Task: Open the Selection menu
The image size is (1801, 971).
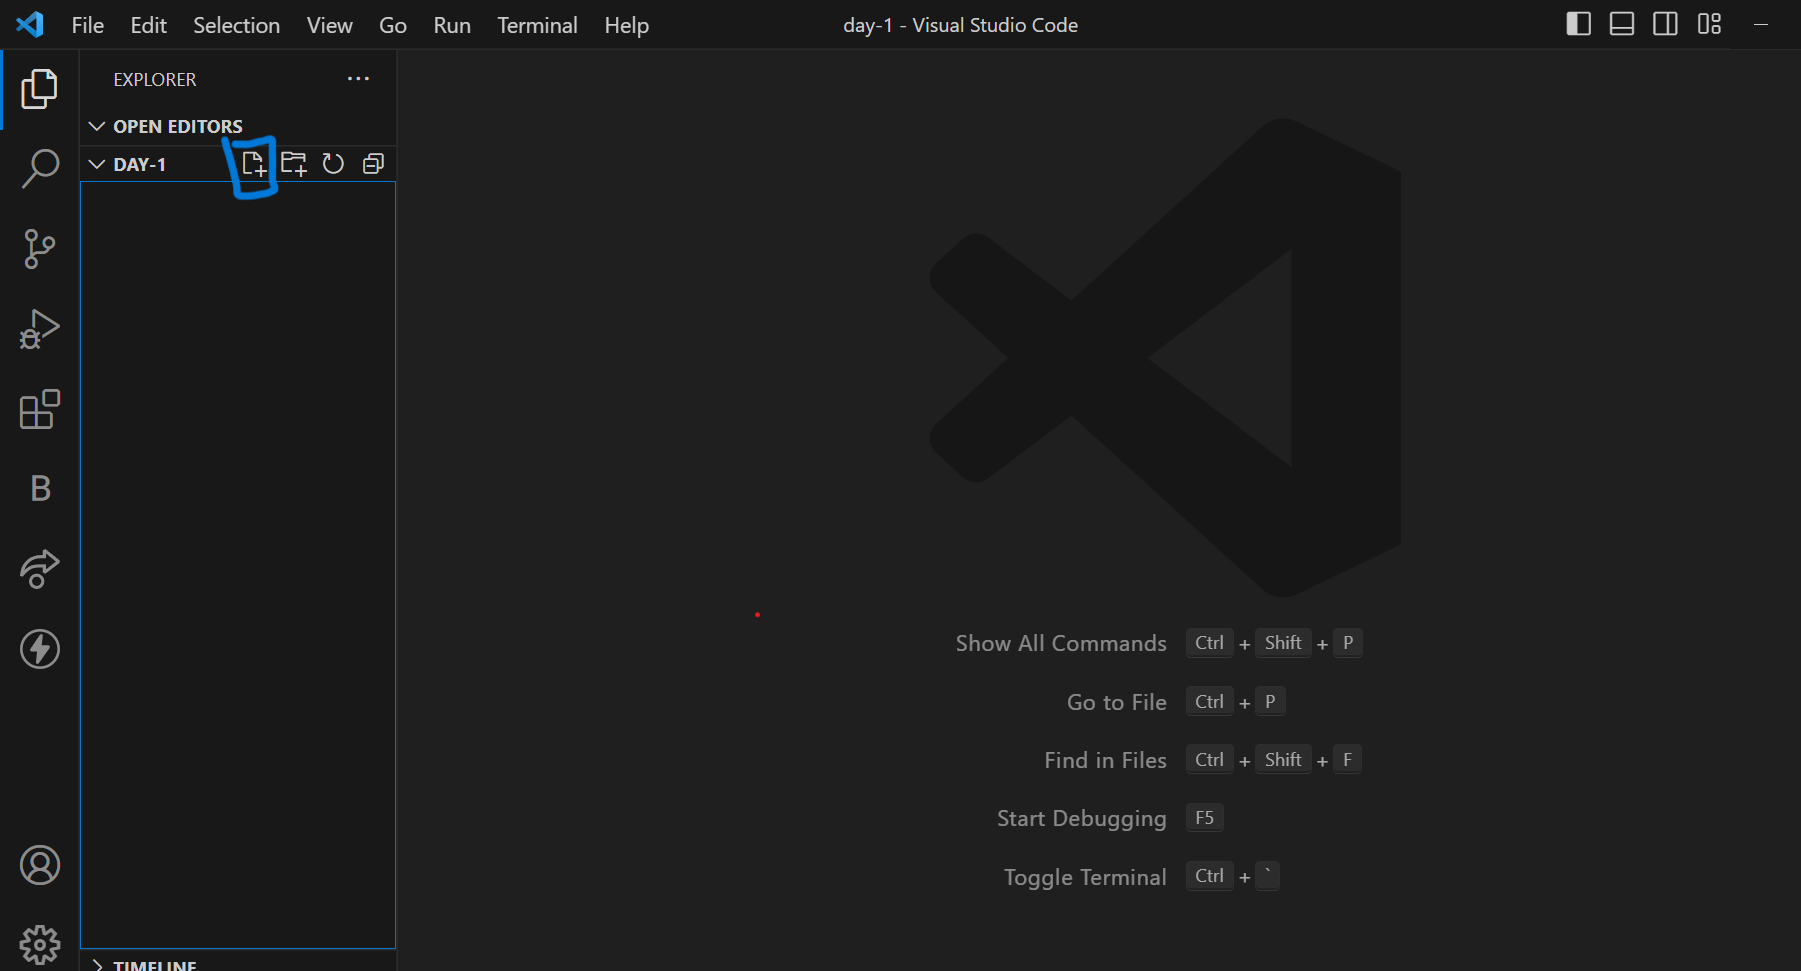Action: (236, 25)
